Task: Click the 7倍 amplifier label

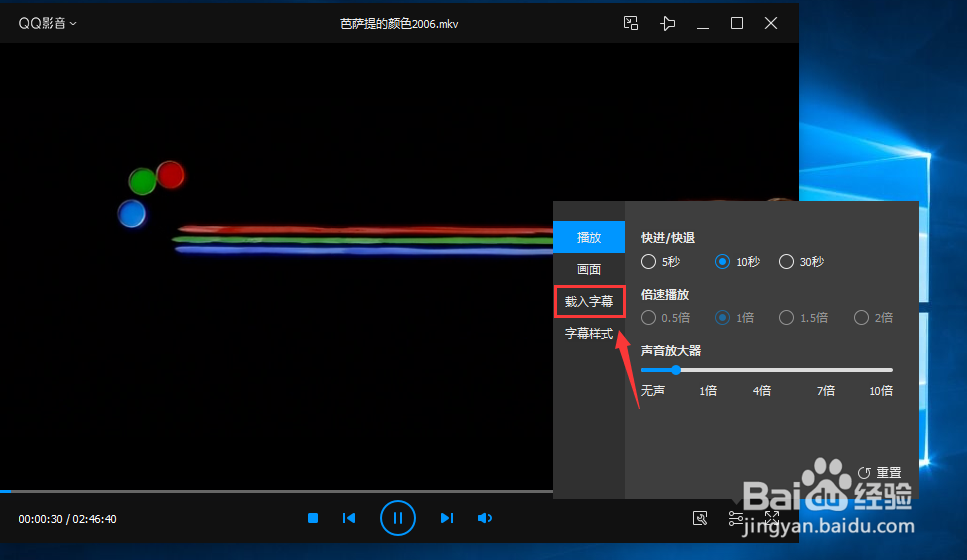Action: click(x=826, y=390)
